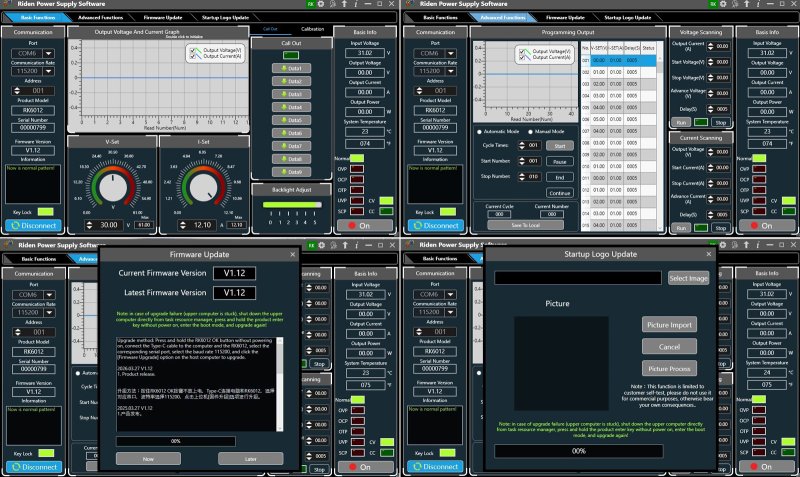800x477 pixels.
Task: Toggle Key Lock indicator in Advanced Functions window
Action: click(x=447, y=212)
